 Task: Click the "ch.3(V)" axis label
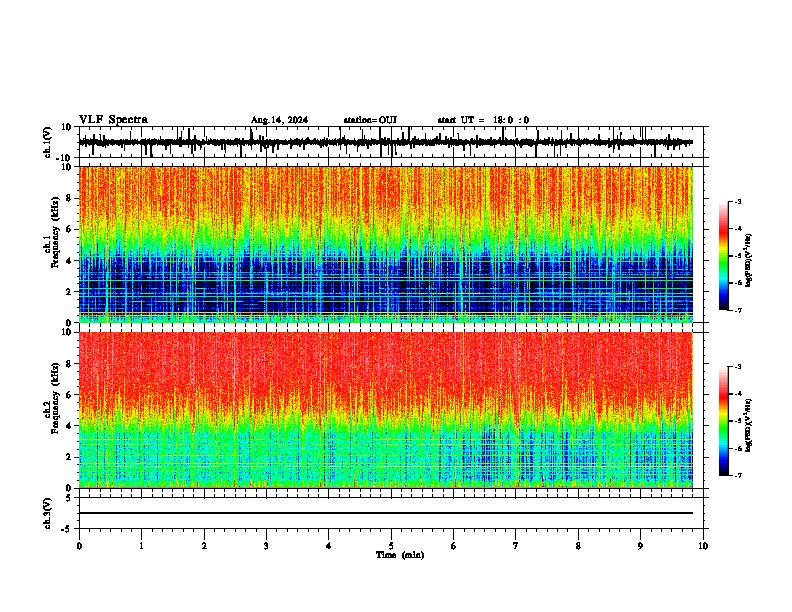[x=48, y=514]
